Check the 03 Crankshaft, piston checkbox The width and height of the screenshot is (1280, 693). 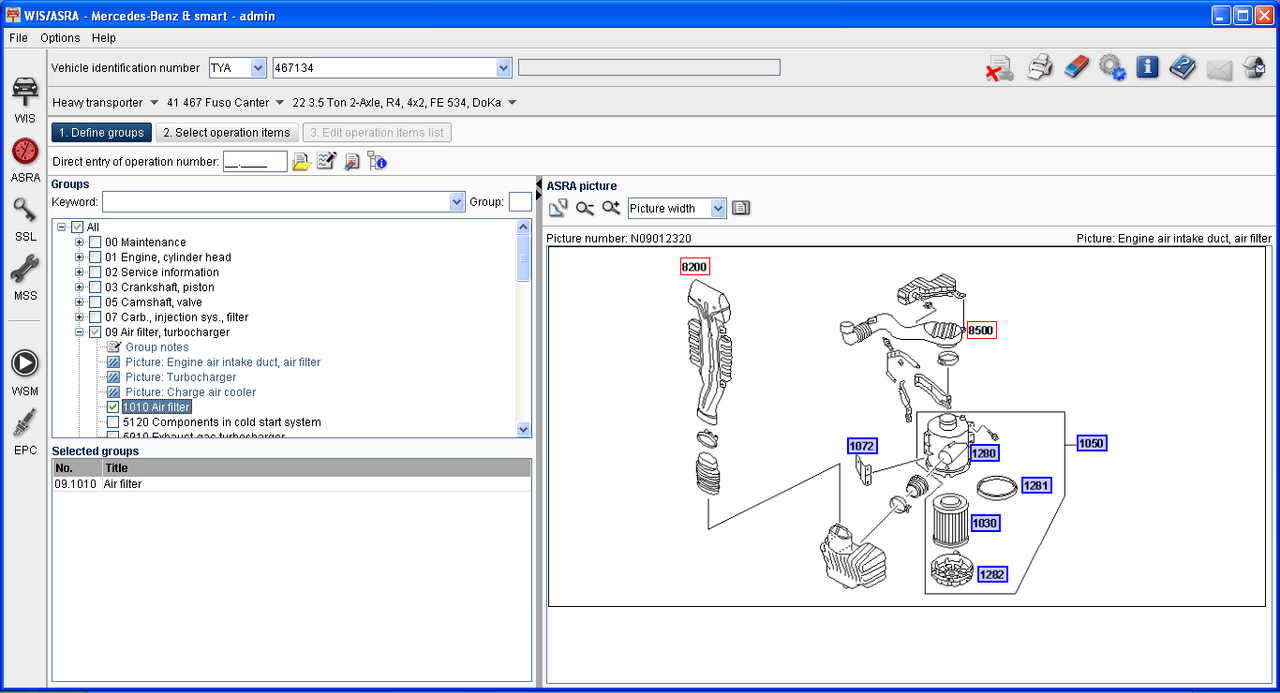click(x=95, y=287)
